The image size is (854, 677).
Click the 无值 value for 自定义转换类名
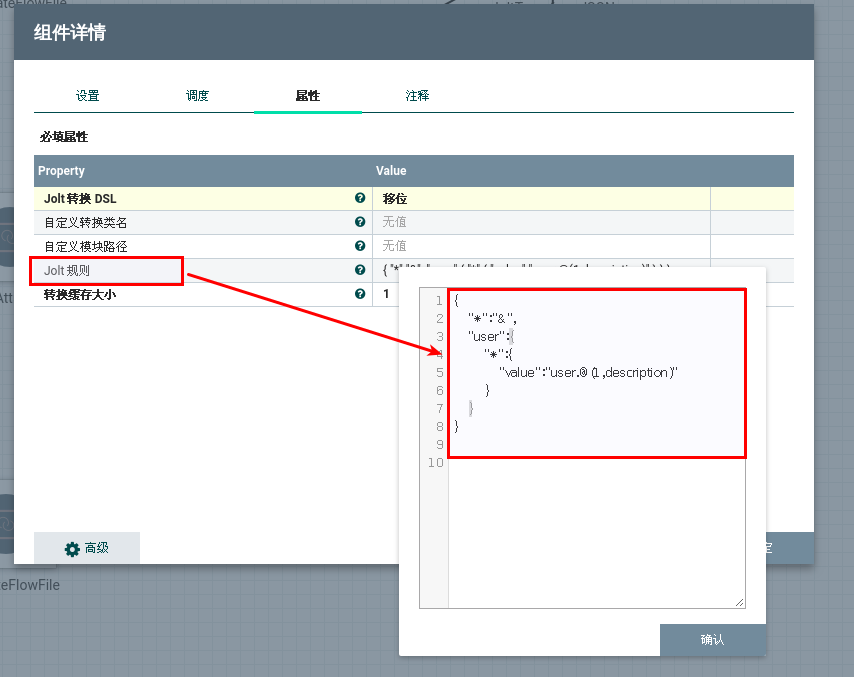395,222
